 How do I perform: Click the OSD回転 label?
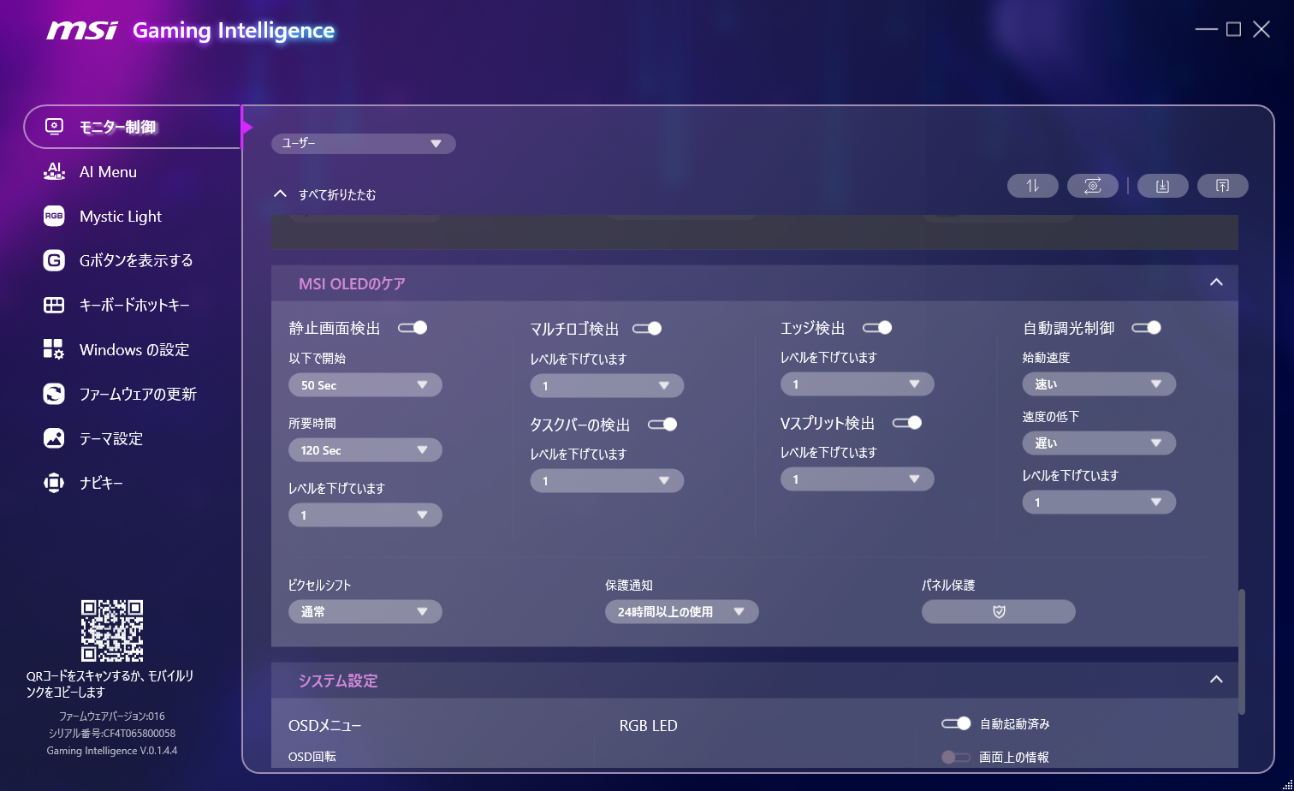[312, 757]
